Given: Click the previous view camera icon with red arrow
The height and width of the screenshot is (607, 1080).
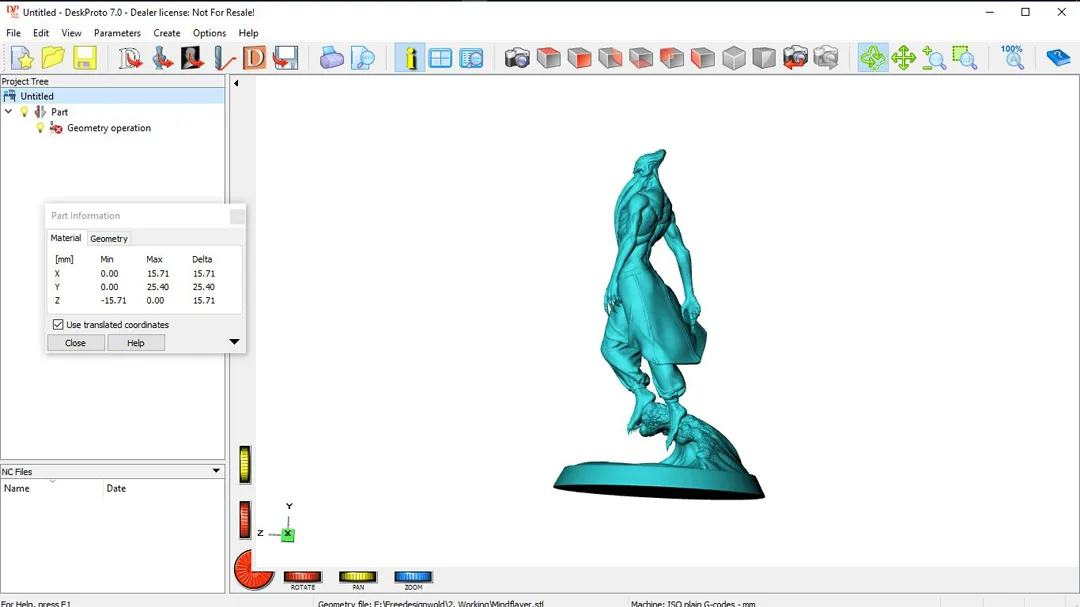Looking at the screenshot, I should tap(795, 59).
